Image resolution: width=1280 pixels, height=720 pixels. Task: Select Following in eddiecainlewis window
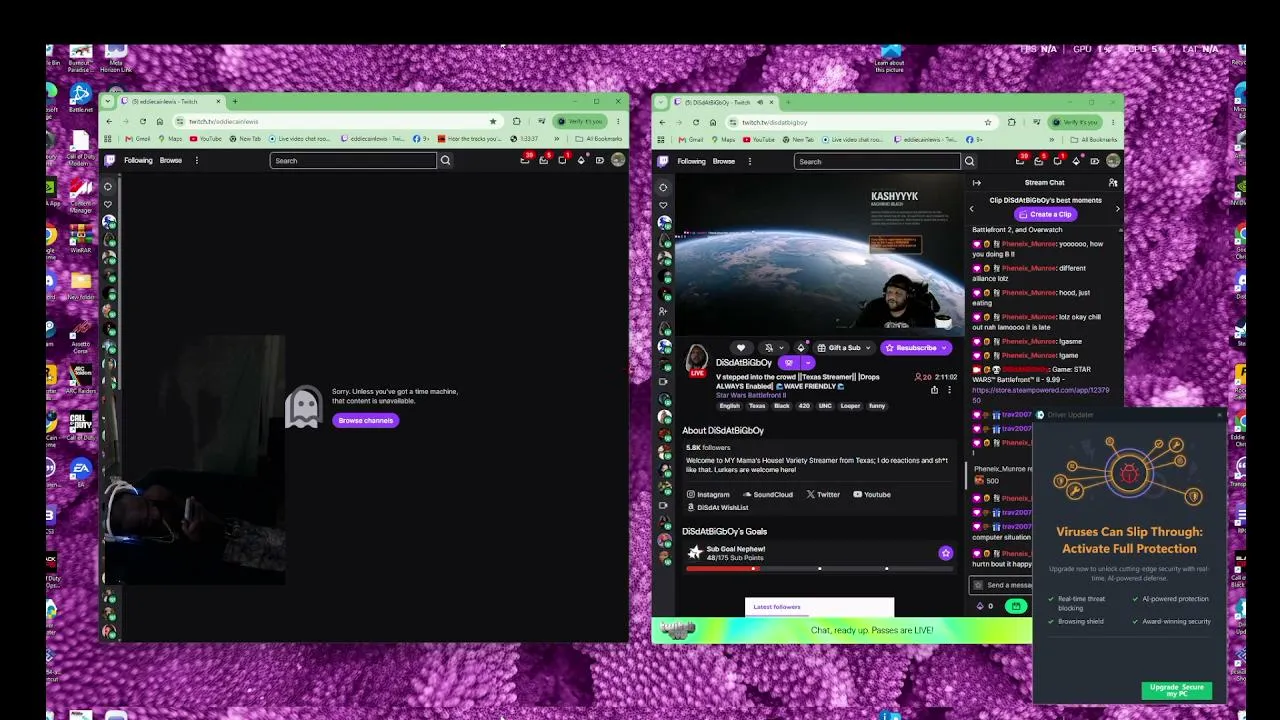coord(138,160)
